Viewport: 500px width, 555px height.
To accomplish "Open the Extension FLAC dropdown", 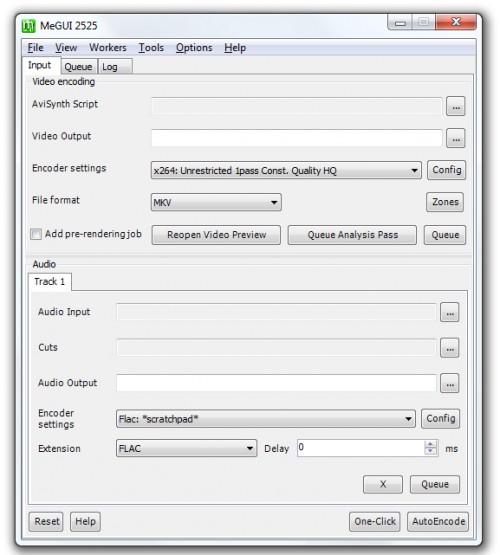I will pos(186,448).
